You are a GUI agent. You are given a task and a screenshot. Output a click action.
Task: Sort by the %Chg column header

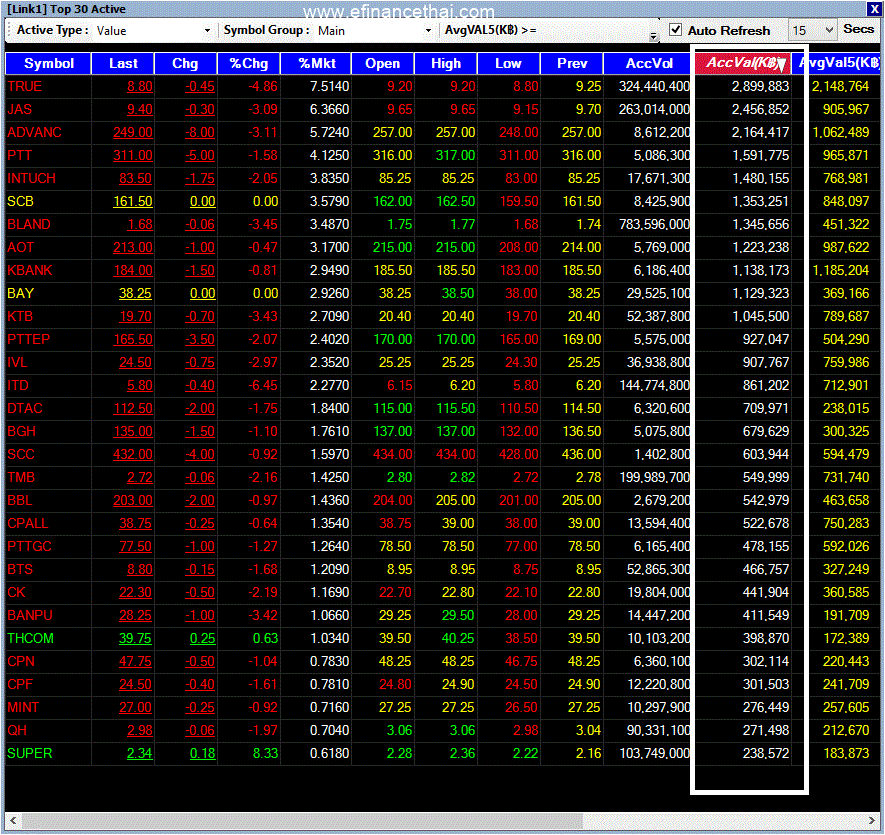coord(249,63)
